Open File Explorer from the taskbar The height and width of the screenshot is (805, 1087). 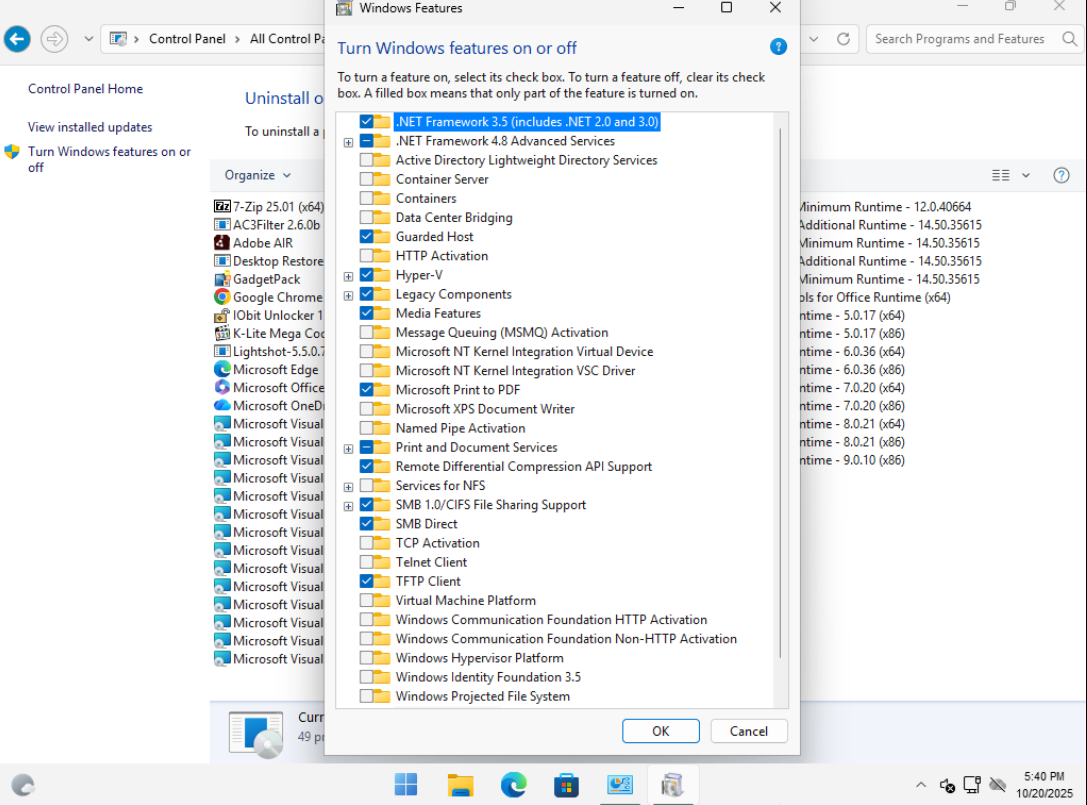[460, 785]
